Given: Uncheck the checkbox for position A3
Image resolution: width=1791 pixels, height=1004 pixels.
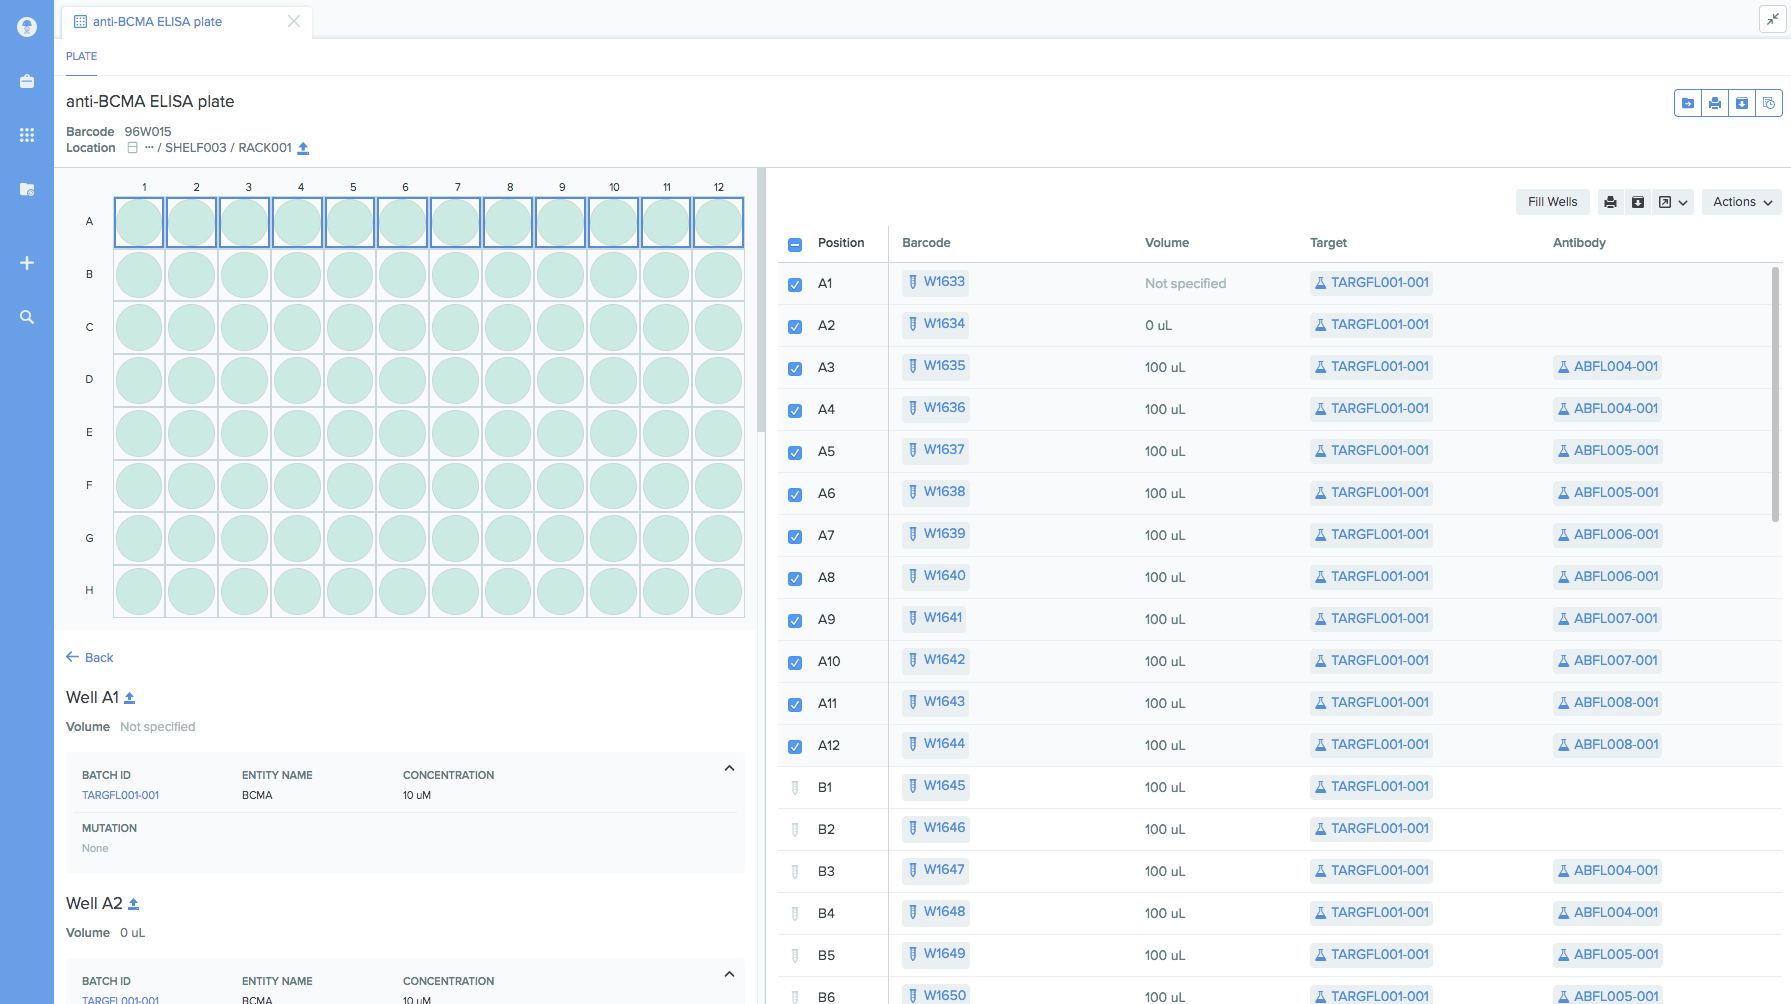Looking at the screenshot, I should (795, 368).
